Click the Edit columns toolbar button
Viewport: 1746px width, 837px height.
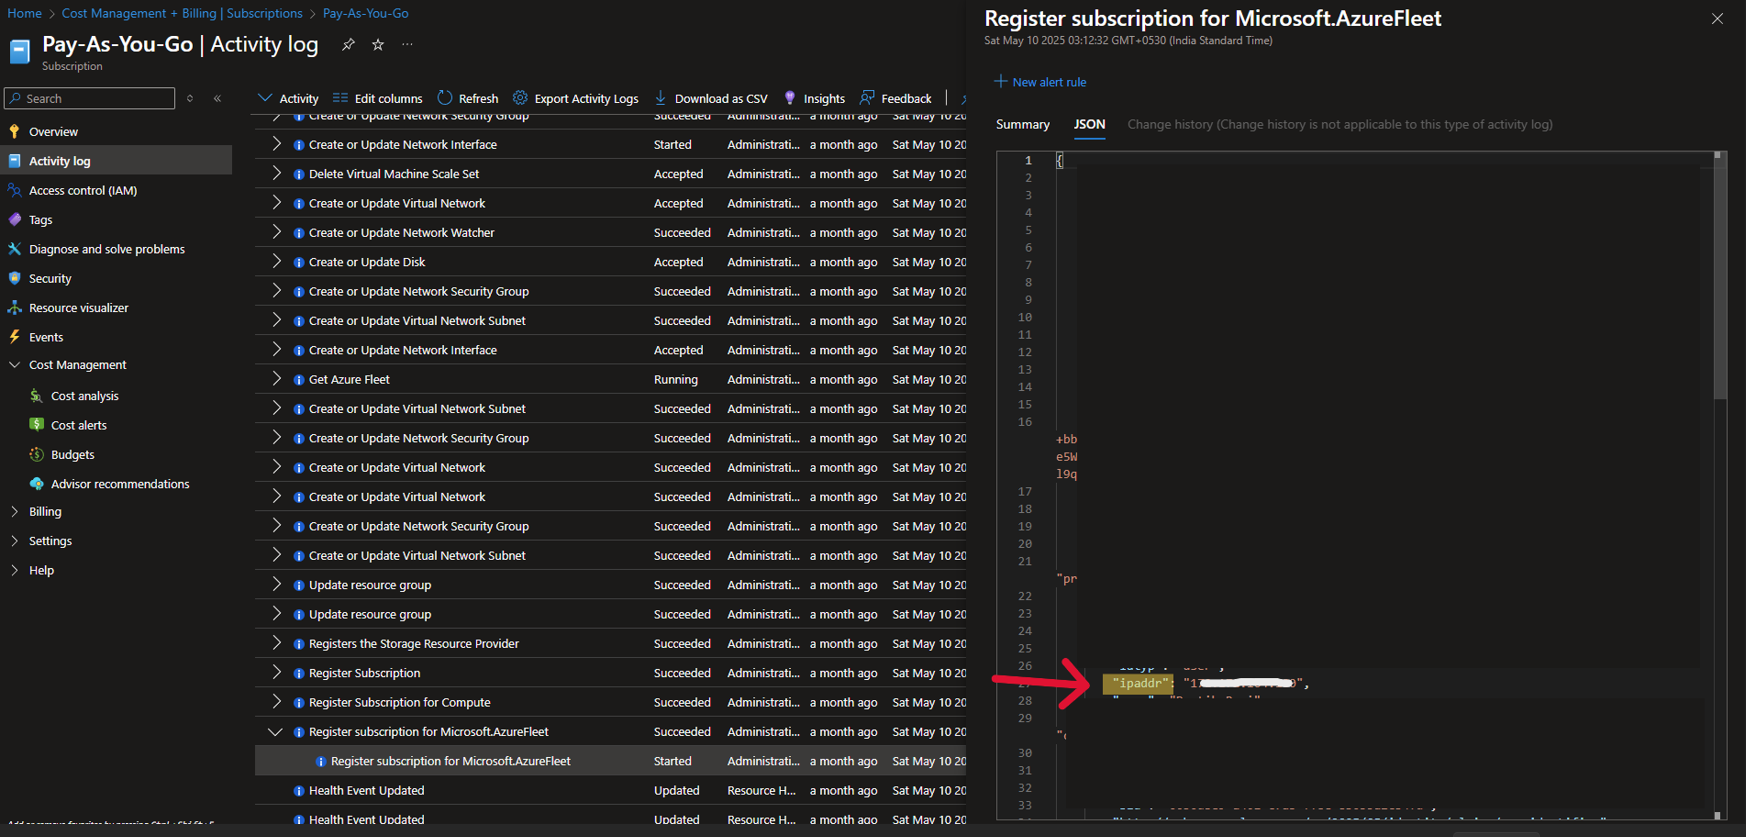coord(378,98)
